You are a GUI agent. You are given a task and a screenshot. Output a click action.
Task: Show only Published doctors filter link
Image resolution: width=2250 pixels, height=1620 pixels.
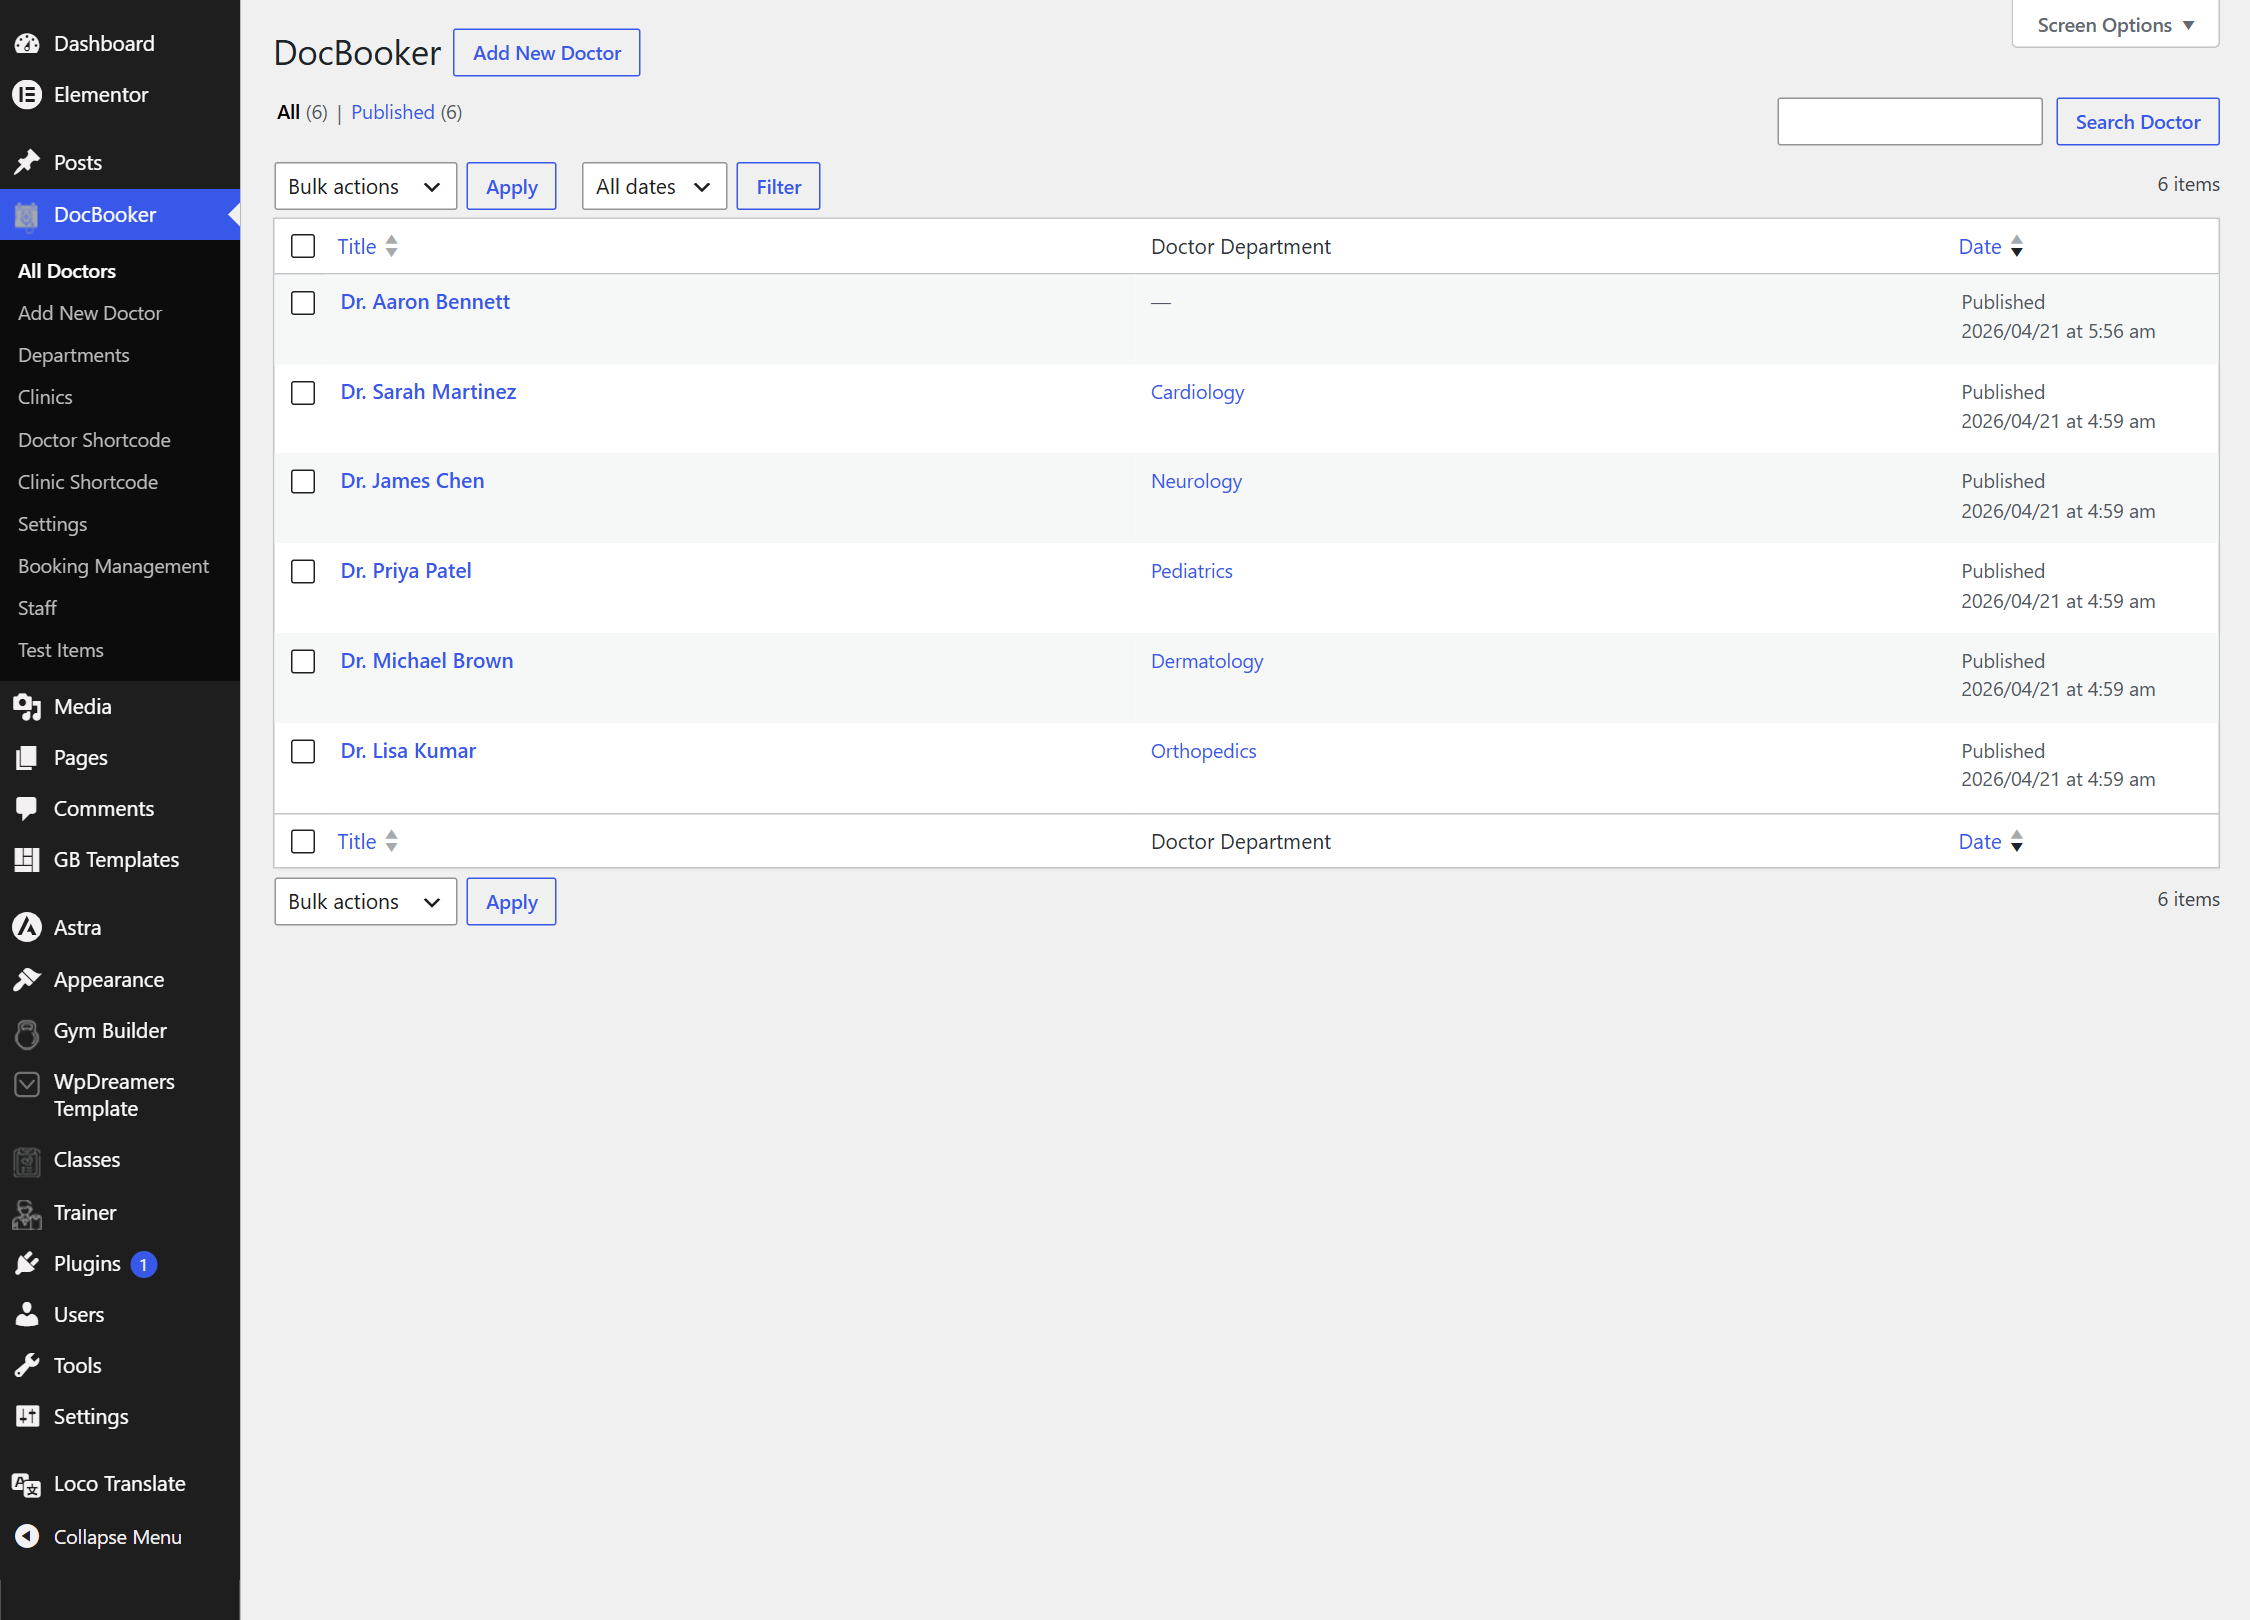tap(392, 112)
